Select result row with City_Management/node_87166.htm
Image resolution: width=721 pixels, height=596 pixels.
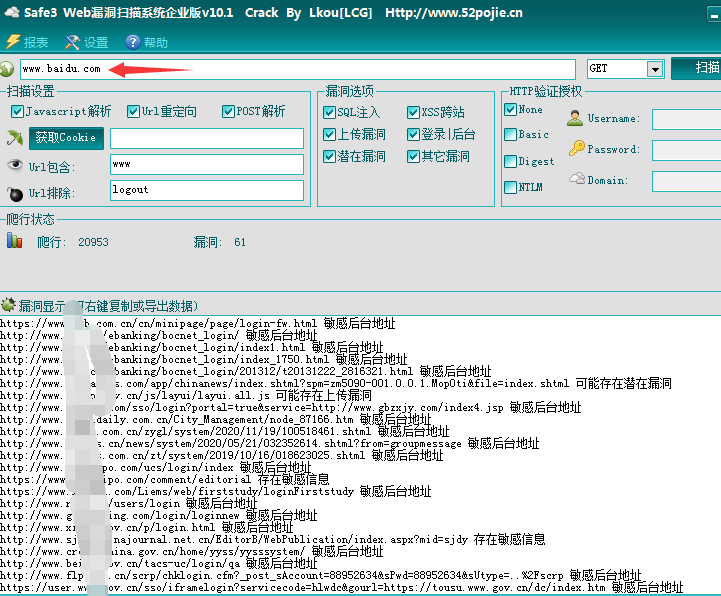pyautogui.click(x=216, y=419)
